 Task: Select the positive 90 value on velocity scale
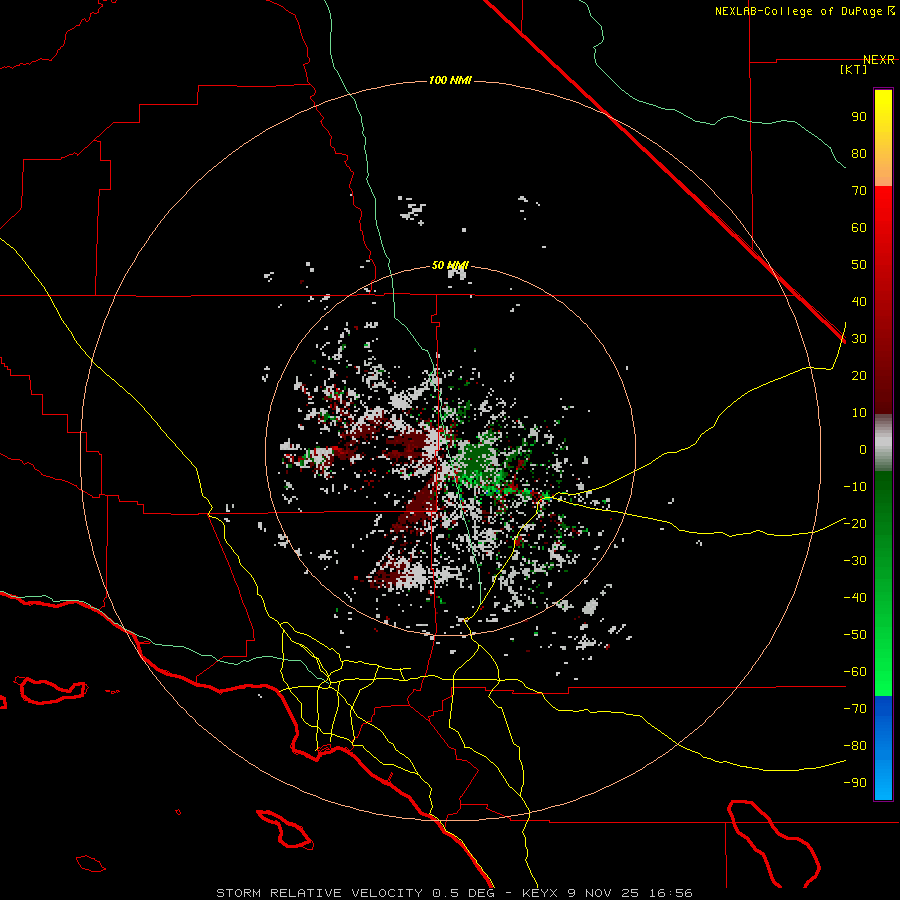(859, 117)
